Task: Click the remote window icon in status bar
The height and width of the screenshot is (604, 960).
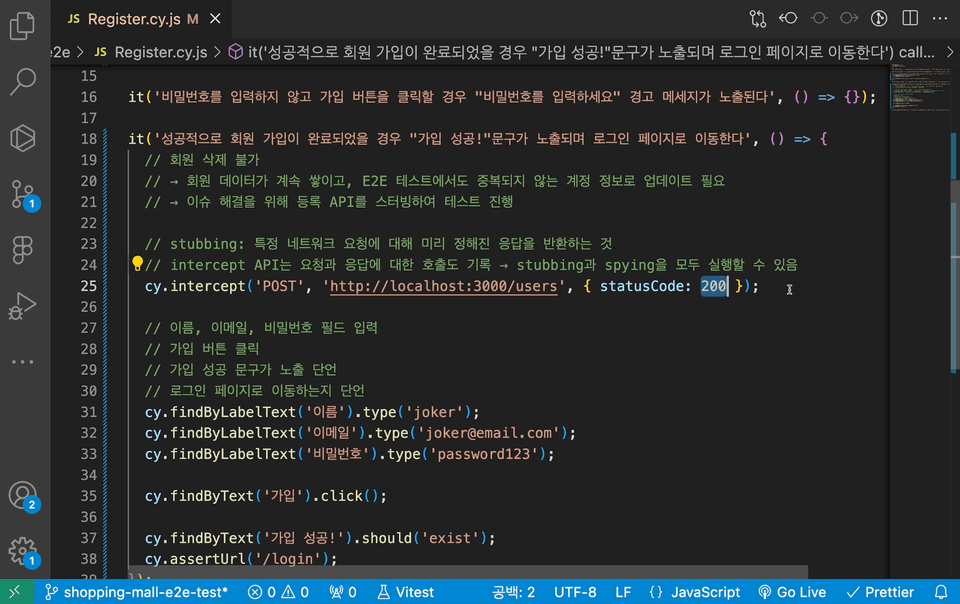Action: click(15, 592)
